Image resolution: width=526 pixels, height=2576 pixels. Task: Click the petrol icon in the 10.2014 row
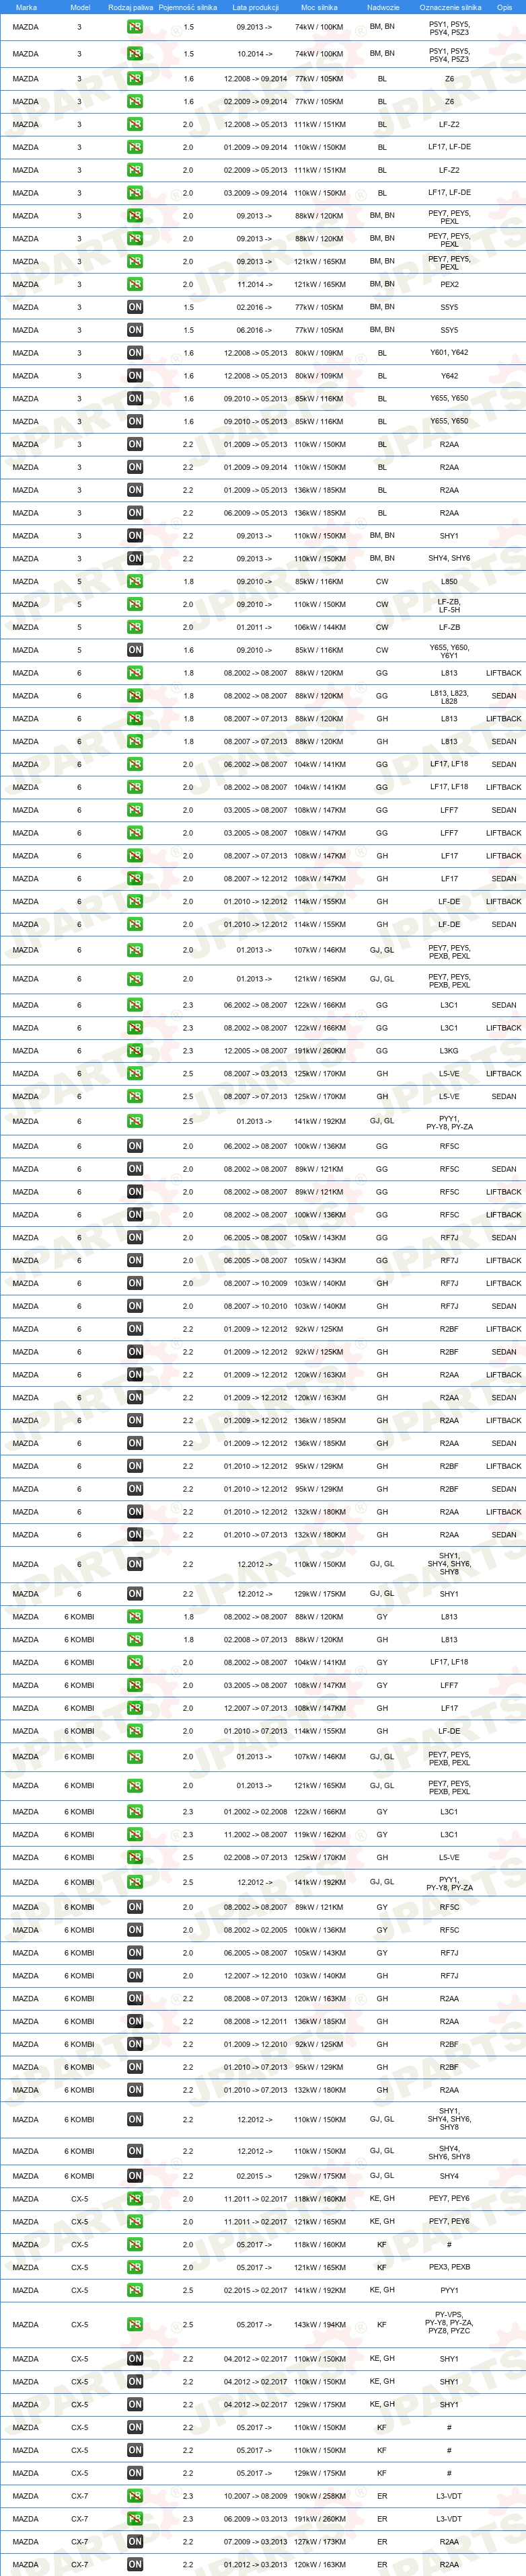tap(135, 54)
